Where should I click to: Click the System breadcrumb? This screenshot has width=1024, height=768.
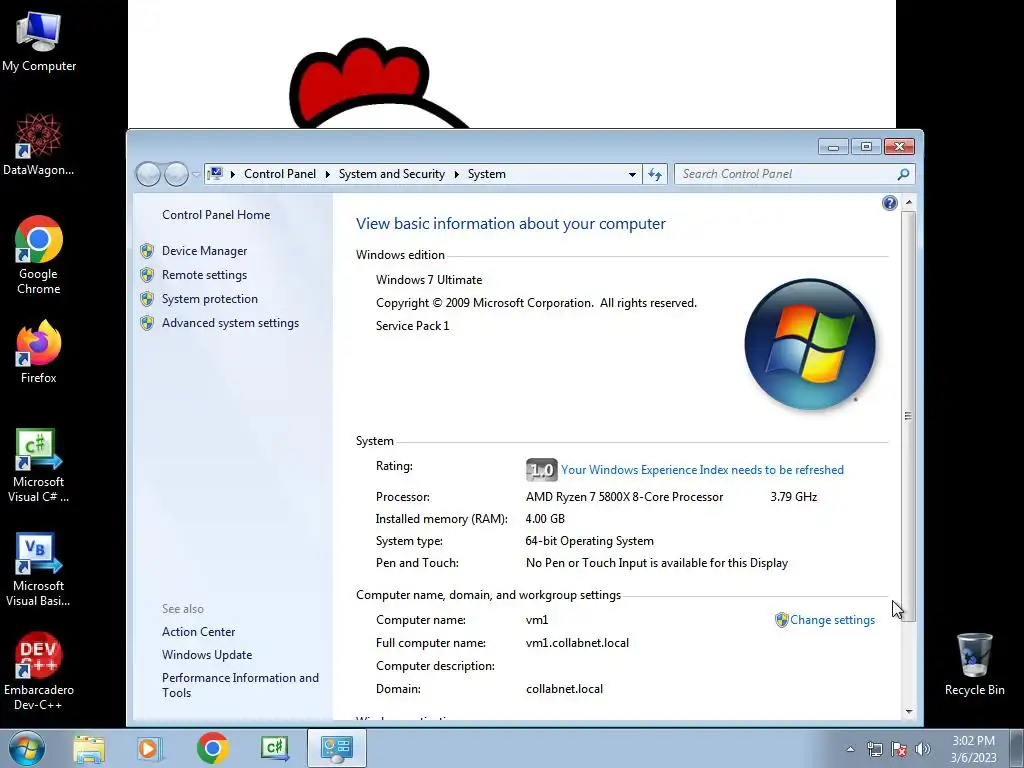click(x=487, y=174)
